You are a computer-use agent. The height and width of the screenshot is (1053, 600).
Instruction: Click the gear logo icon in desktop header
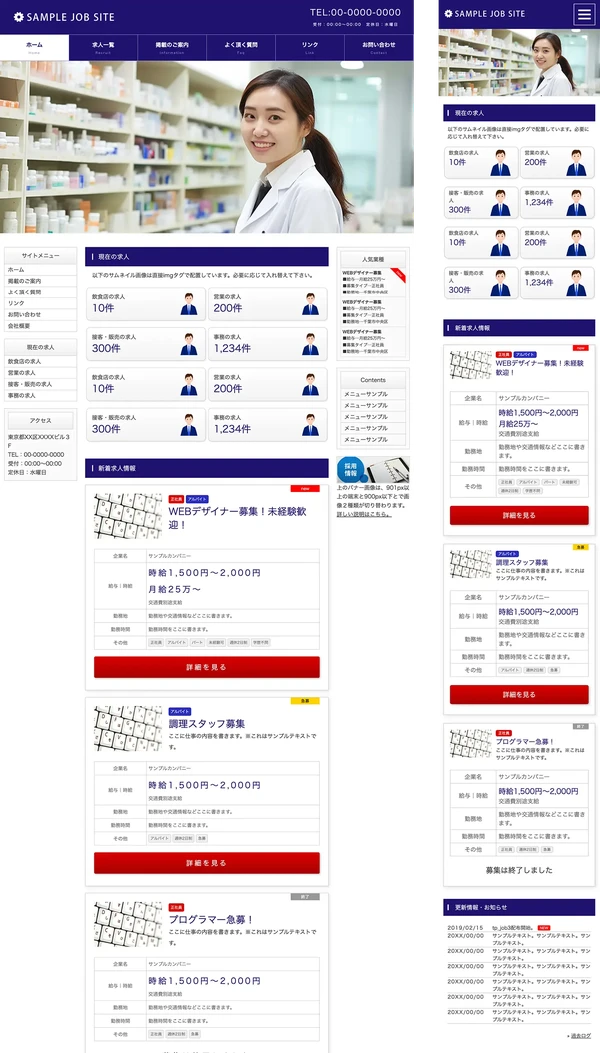click(18, 17)
